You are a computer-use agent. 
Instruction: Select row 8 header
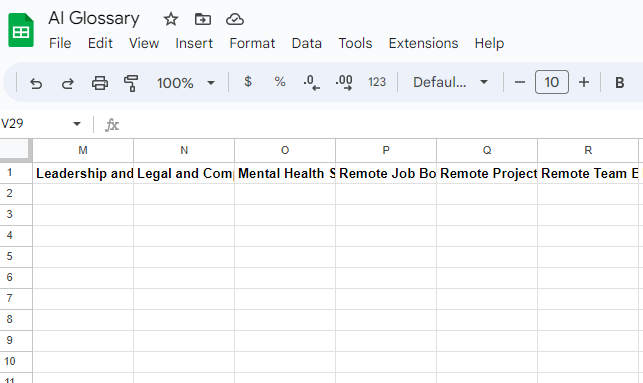[x=16, y=319]
